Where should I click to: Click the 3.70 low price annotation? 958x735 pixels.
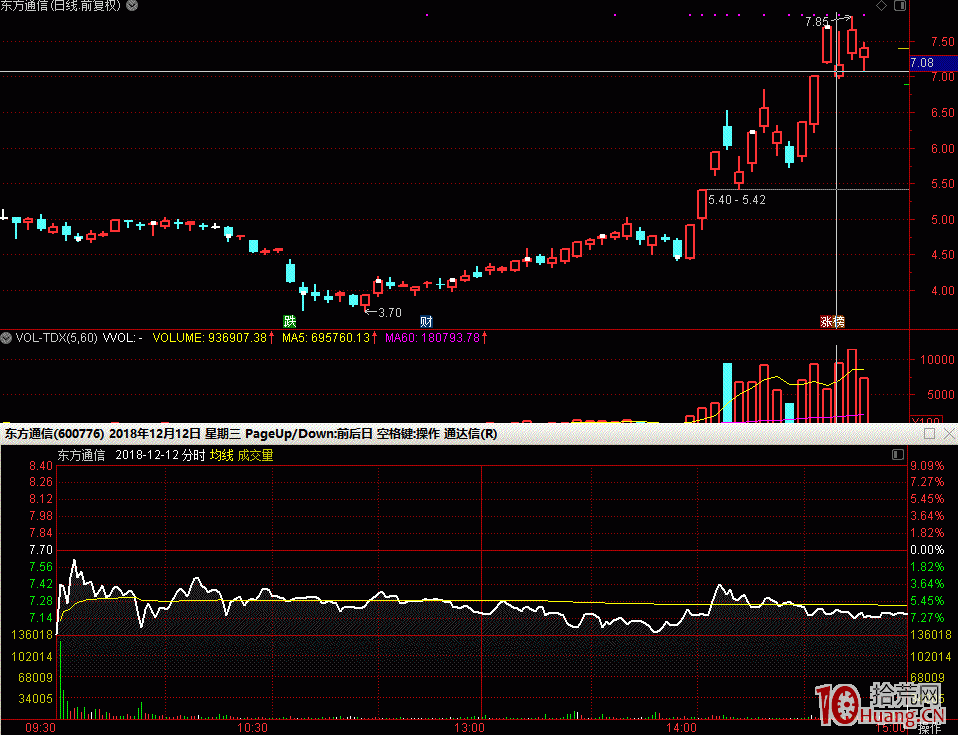pyautogui.click(x=385, y=311)
